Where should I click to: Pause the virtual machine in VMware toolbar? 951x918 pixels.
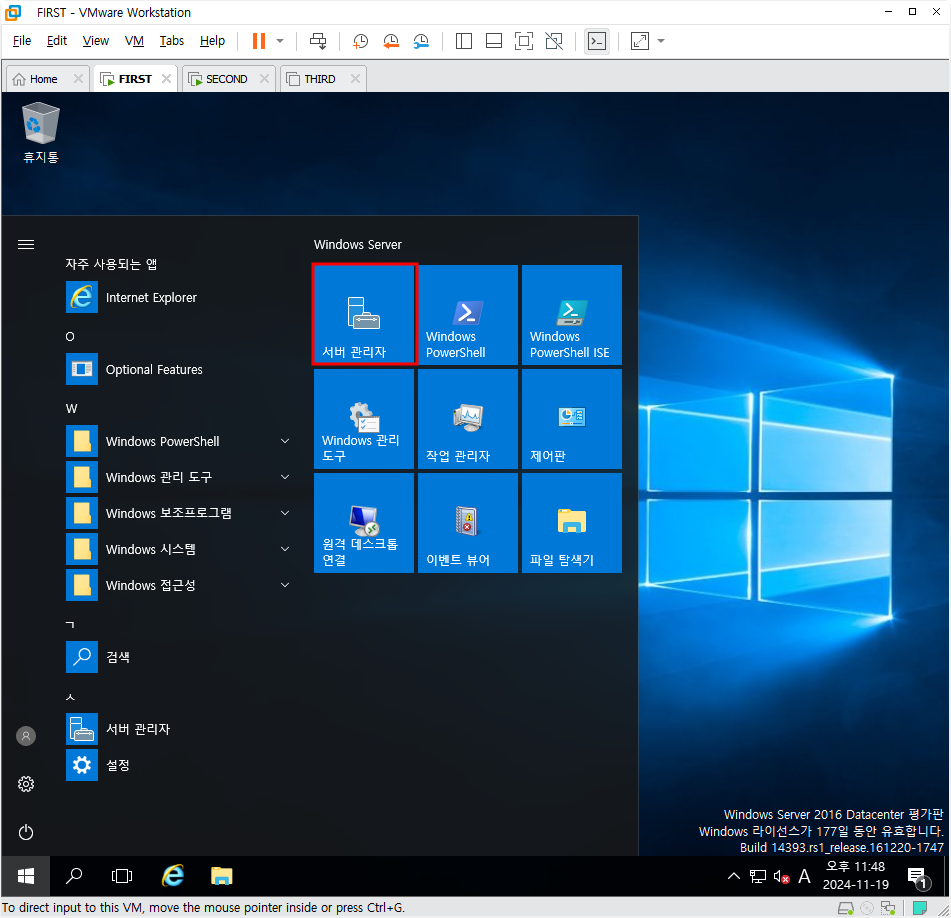[259, 41]
